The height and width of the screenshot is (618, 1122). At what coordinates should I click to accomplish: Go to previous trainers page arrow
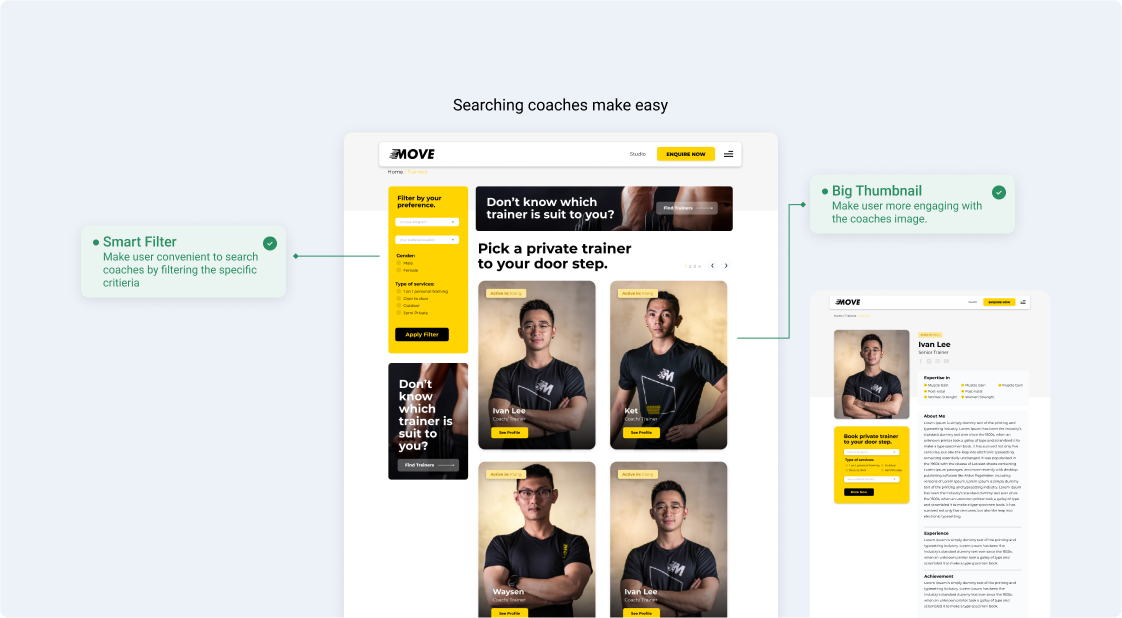coord(712,265)
